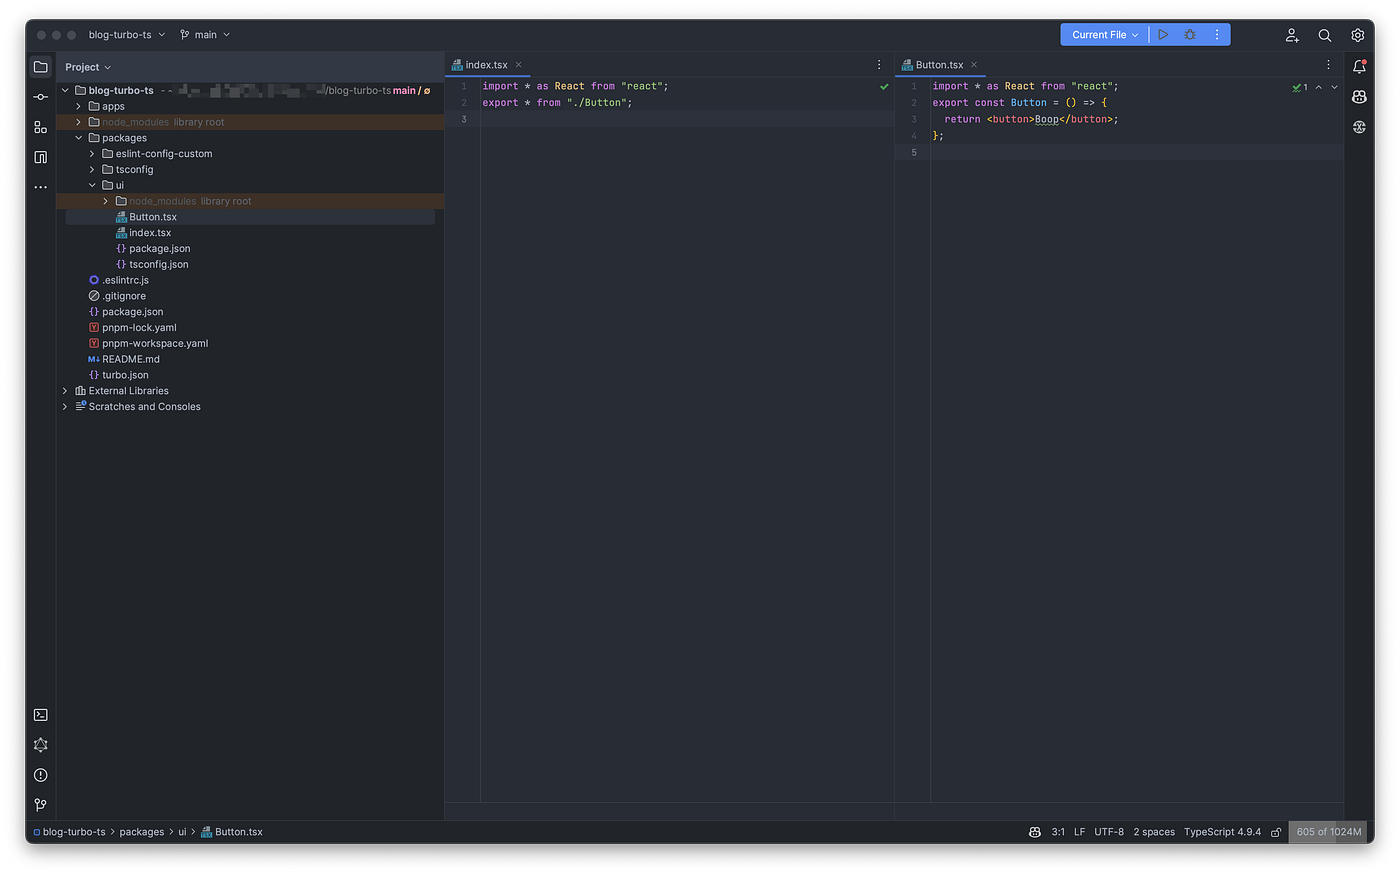Open the Git tool window icon
The width and height of the screenshot is (1400, 875).
(x=40, y=805)
